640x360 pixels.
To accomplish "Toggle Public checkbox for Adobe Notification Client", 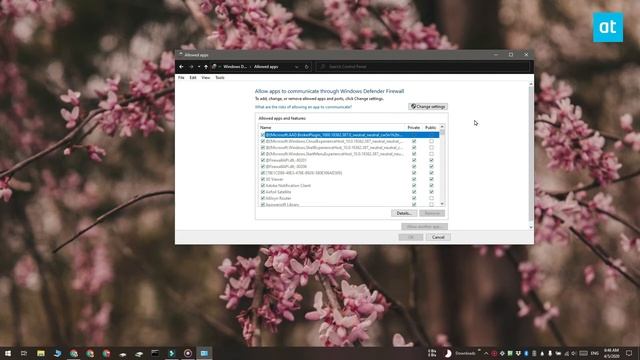I will click(431, 185).
